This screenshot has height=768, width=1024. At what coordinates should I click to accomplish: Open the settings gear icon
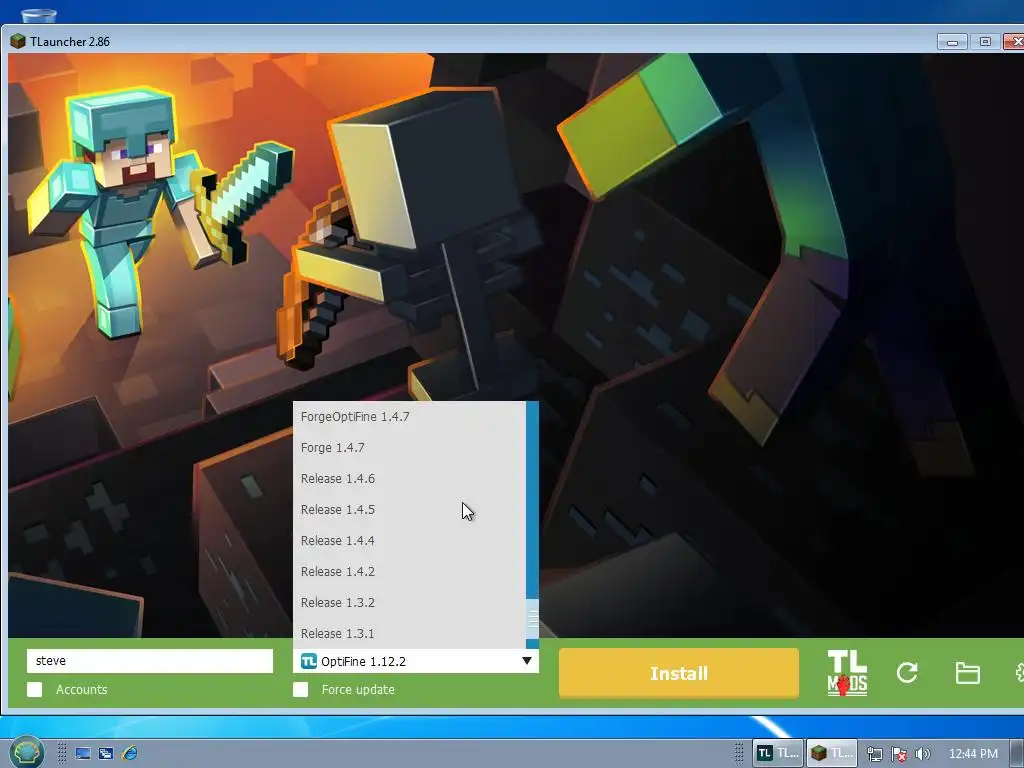[1019, 673]
